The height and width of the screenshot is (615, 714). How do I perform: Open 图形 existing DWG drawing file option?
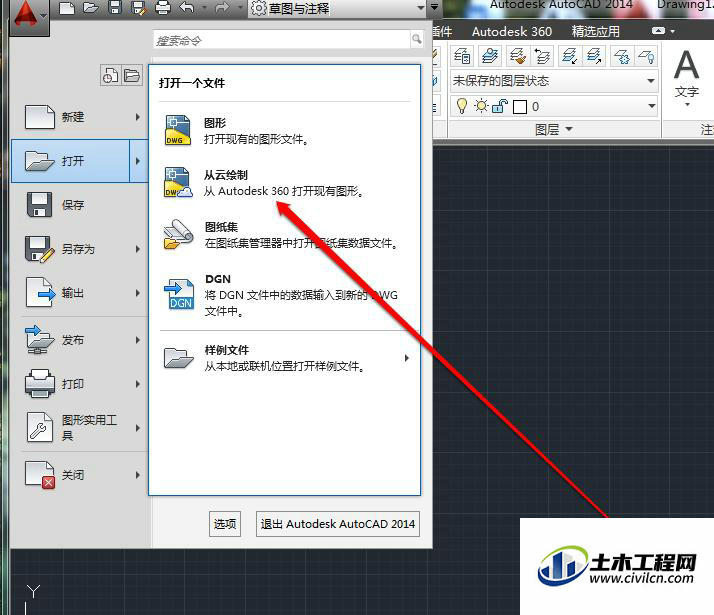tap(284, 131)
